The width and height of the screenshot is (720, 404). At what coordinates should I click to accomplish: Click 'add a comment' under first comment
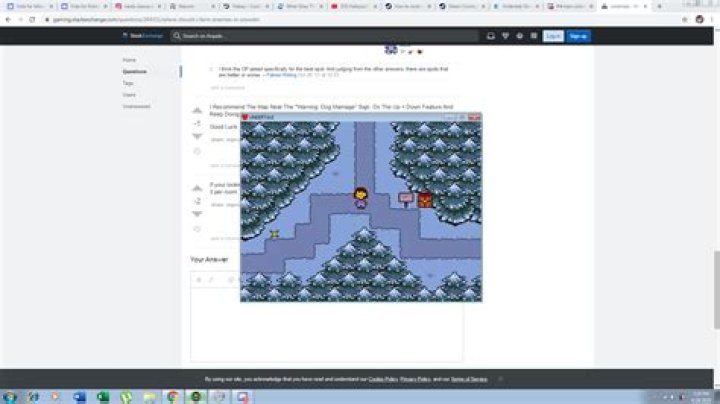click(227, 88)
